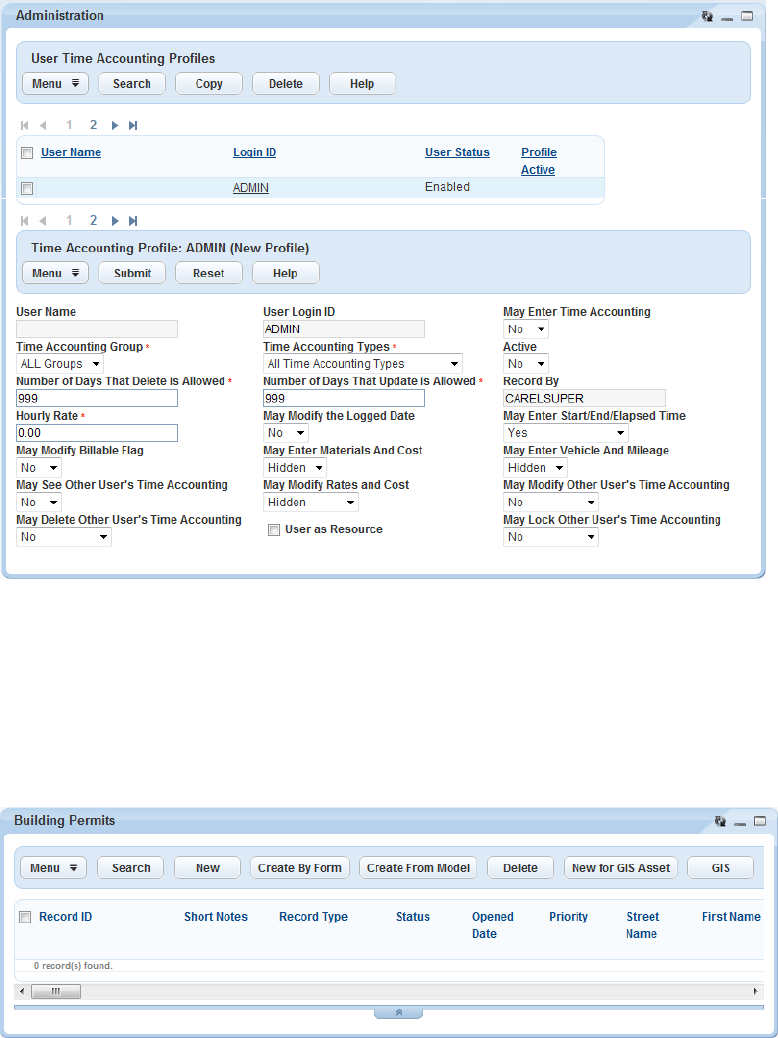Open Menu in User Time Accounting Profiles
Viewport: 778px width, 1038px height.
point(56,83)
